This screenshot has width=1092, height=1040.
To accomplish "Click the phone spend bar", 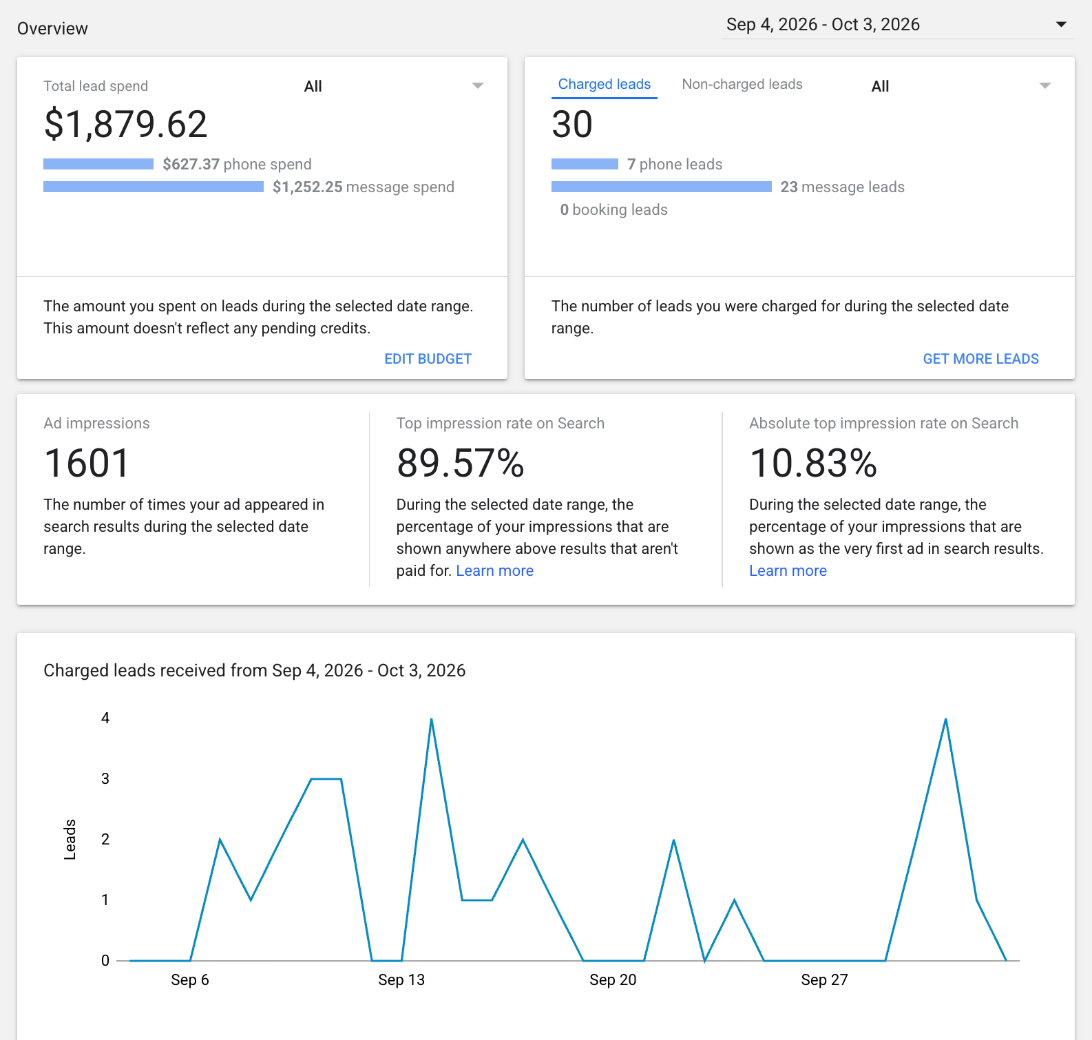I will point(98,164).
